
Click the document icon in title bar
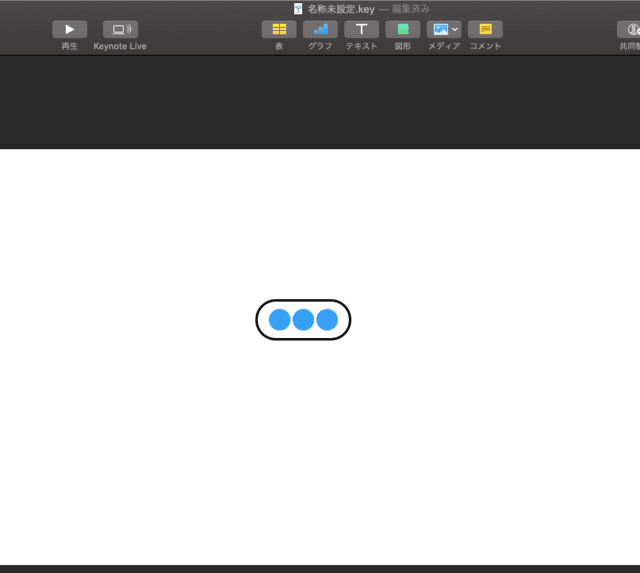[298, 9]
